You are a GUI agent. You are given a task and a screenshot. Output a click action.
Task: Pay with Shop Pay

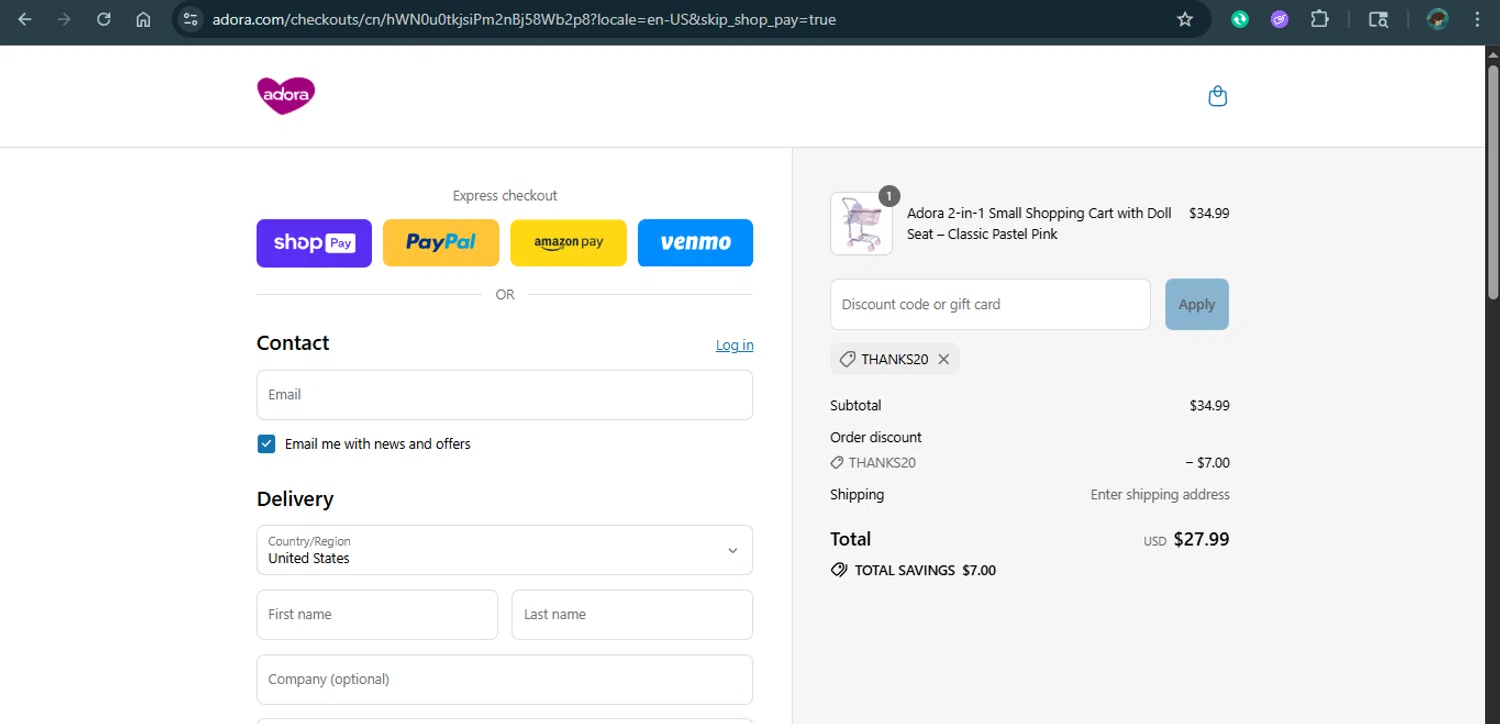314,243
